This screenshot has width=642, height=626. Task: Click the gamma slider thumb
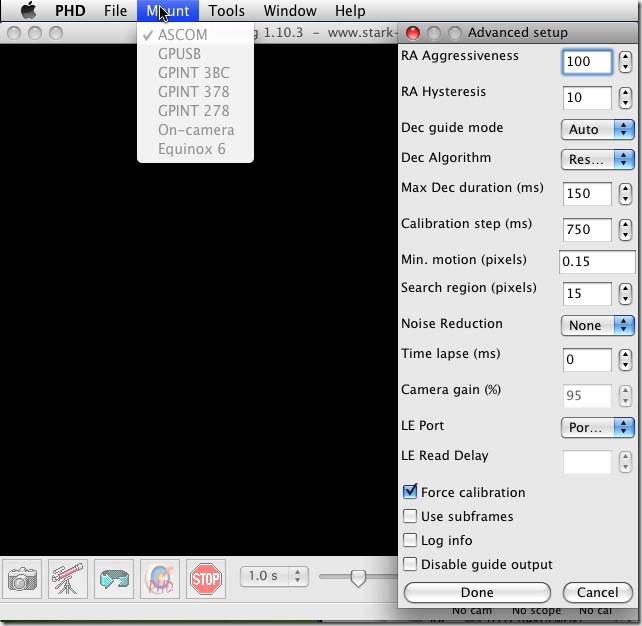358,578
